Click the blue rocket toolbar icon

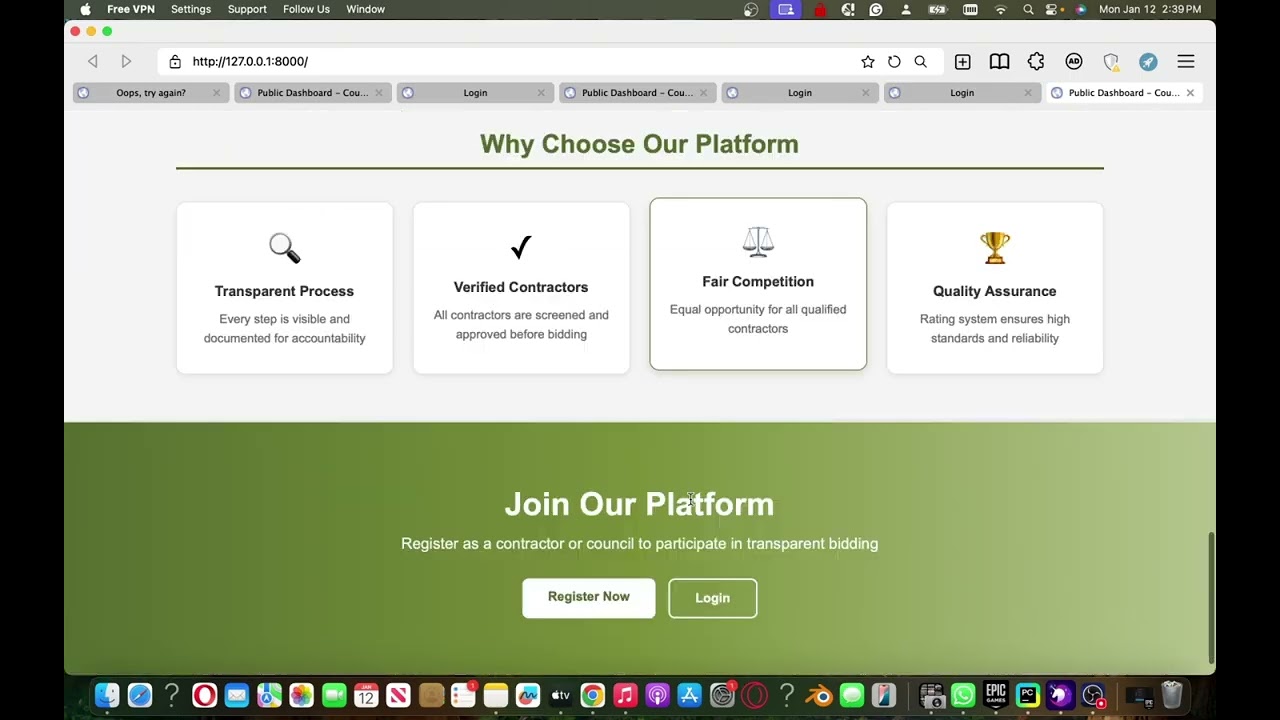1148,62
